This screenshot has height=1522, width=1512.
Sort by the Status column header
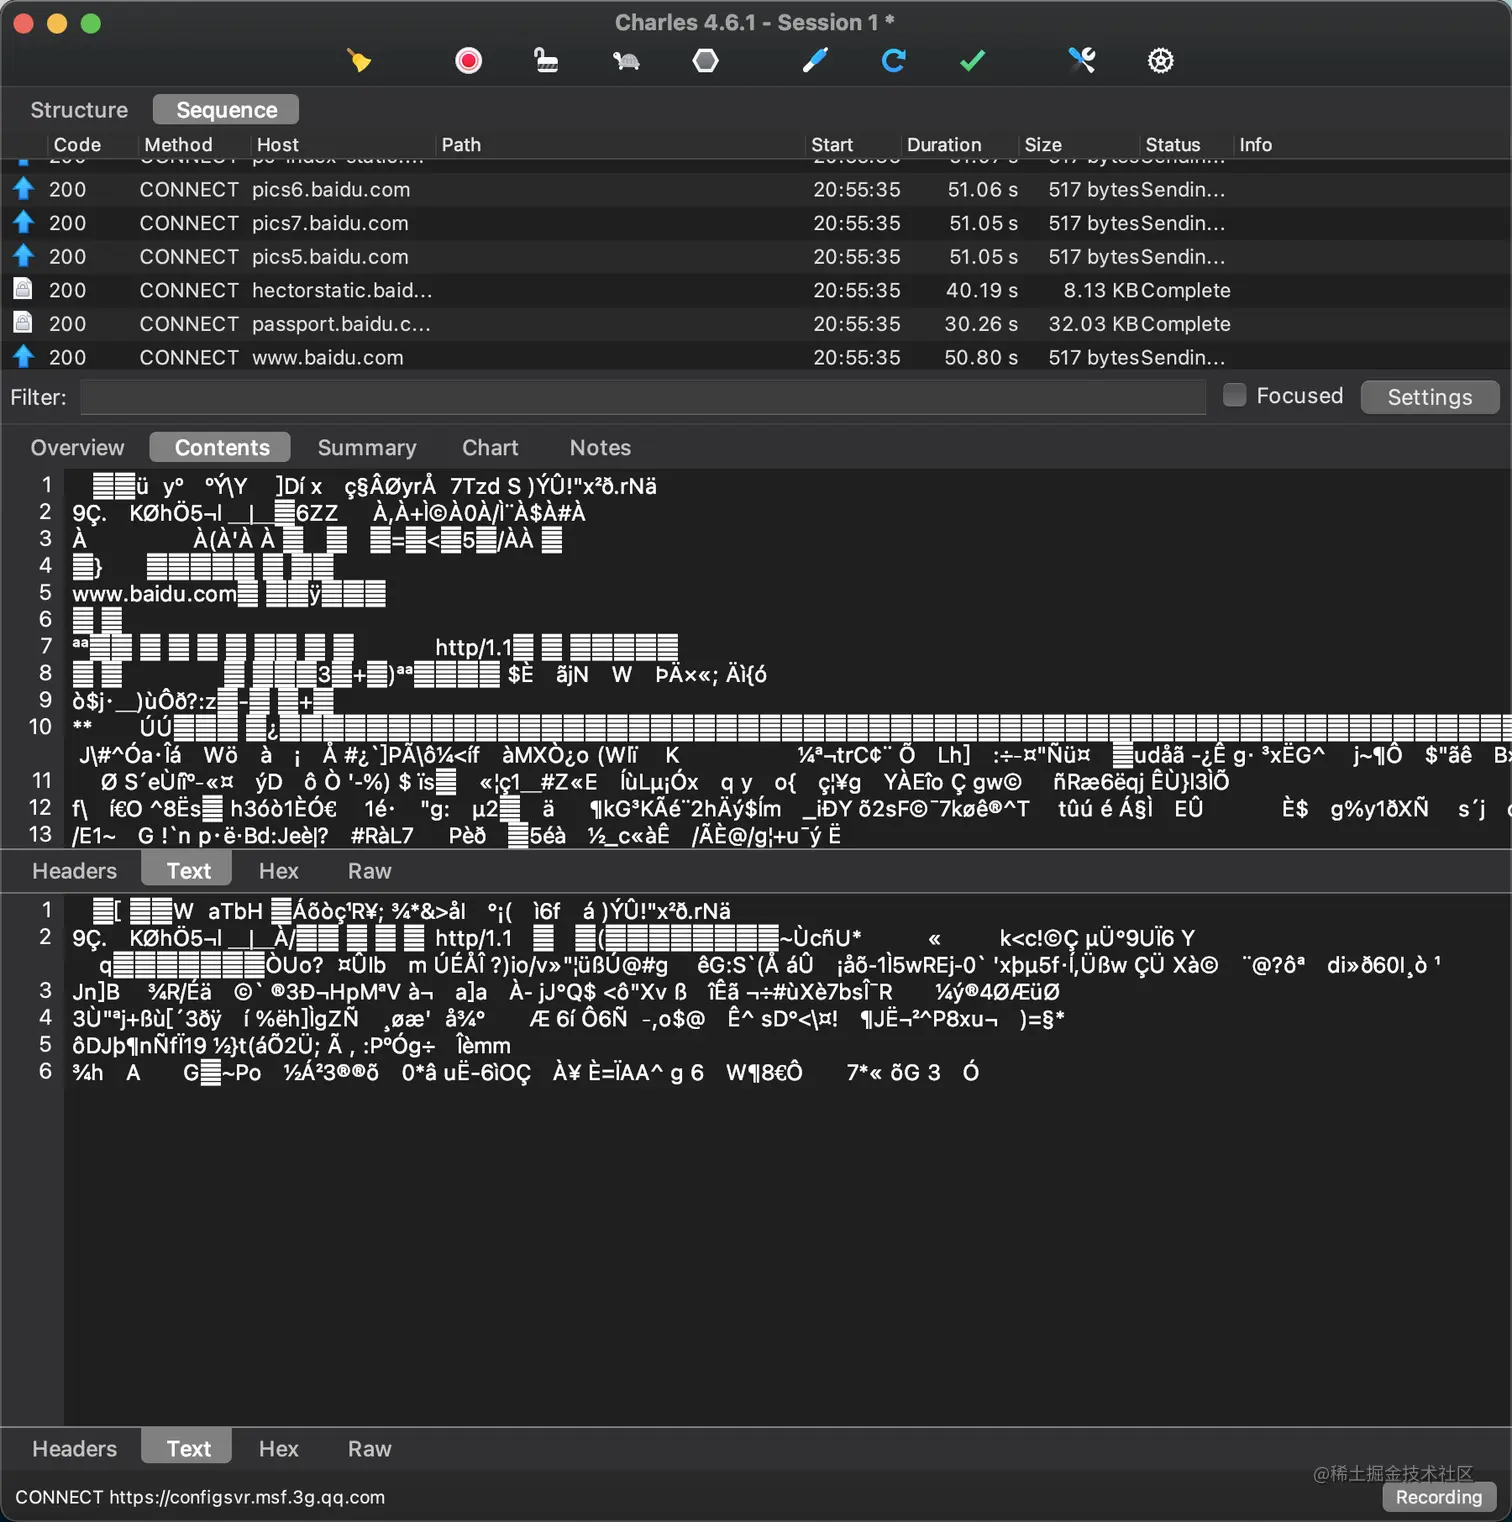coord(1172,145)
